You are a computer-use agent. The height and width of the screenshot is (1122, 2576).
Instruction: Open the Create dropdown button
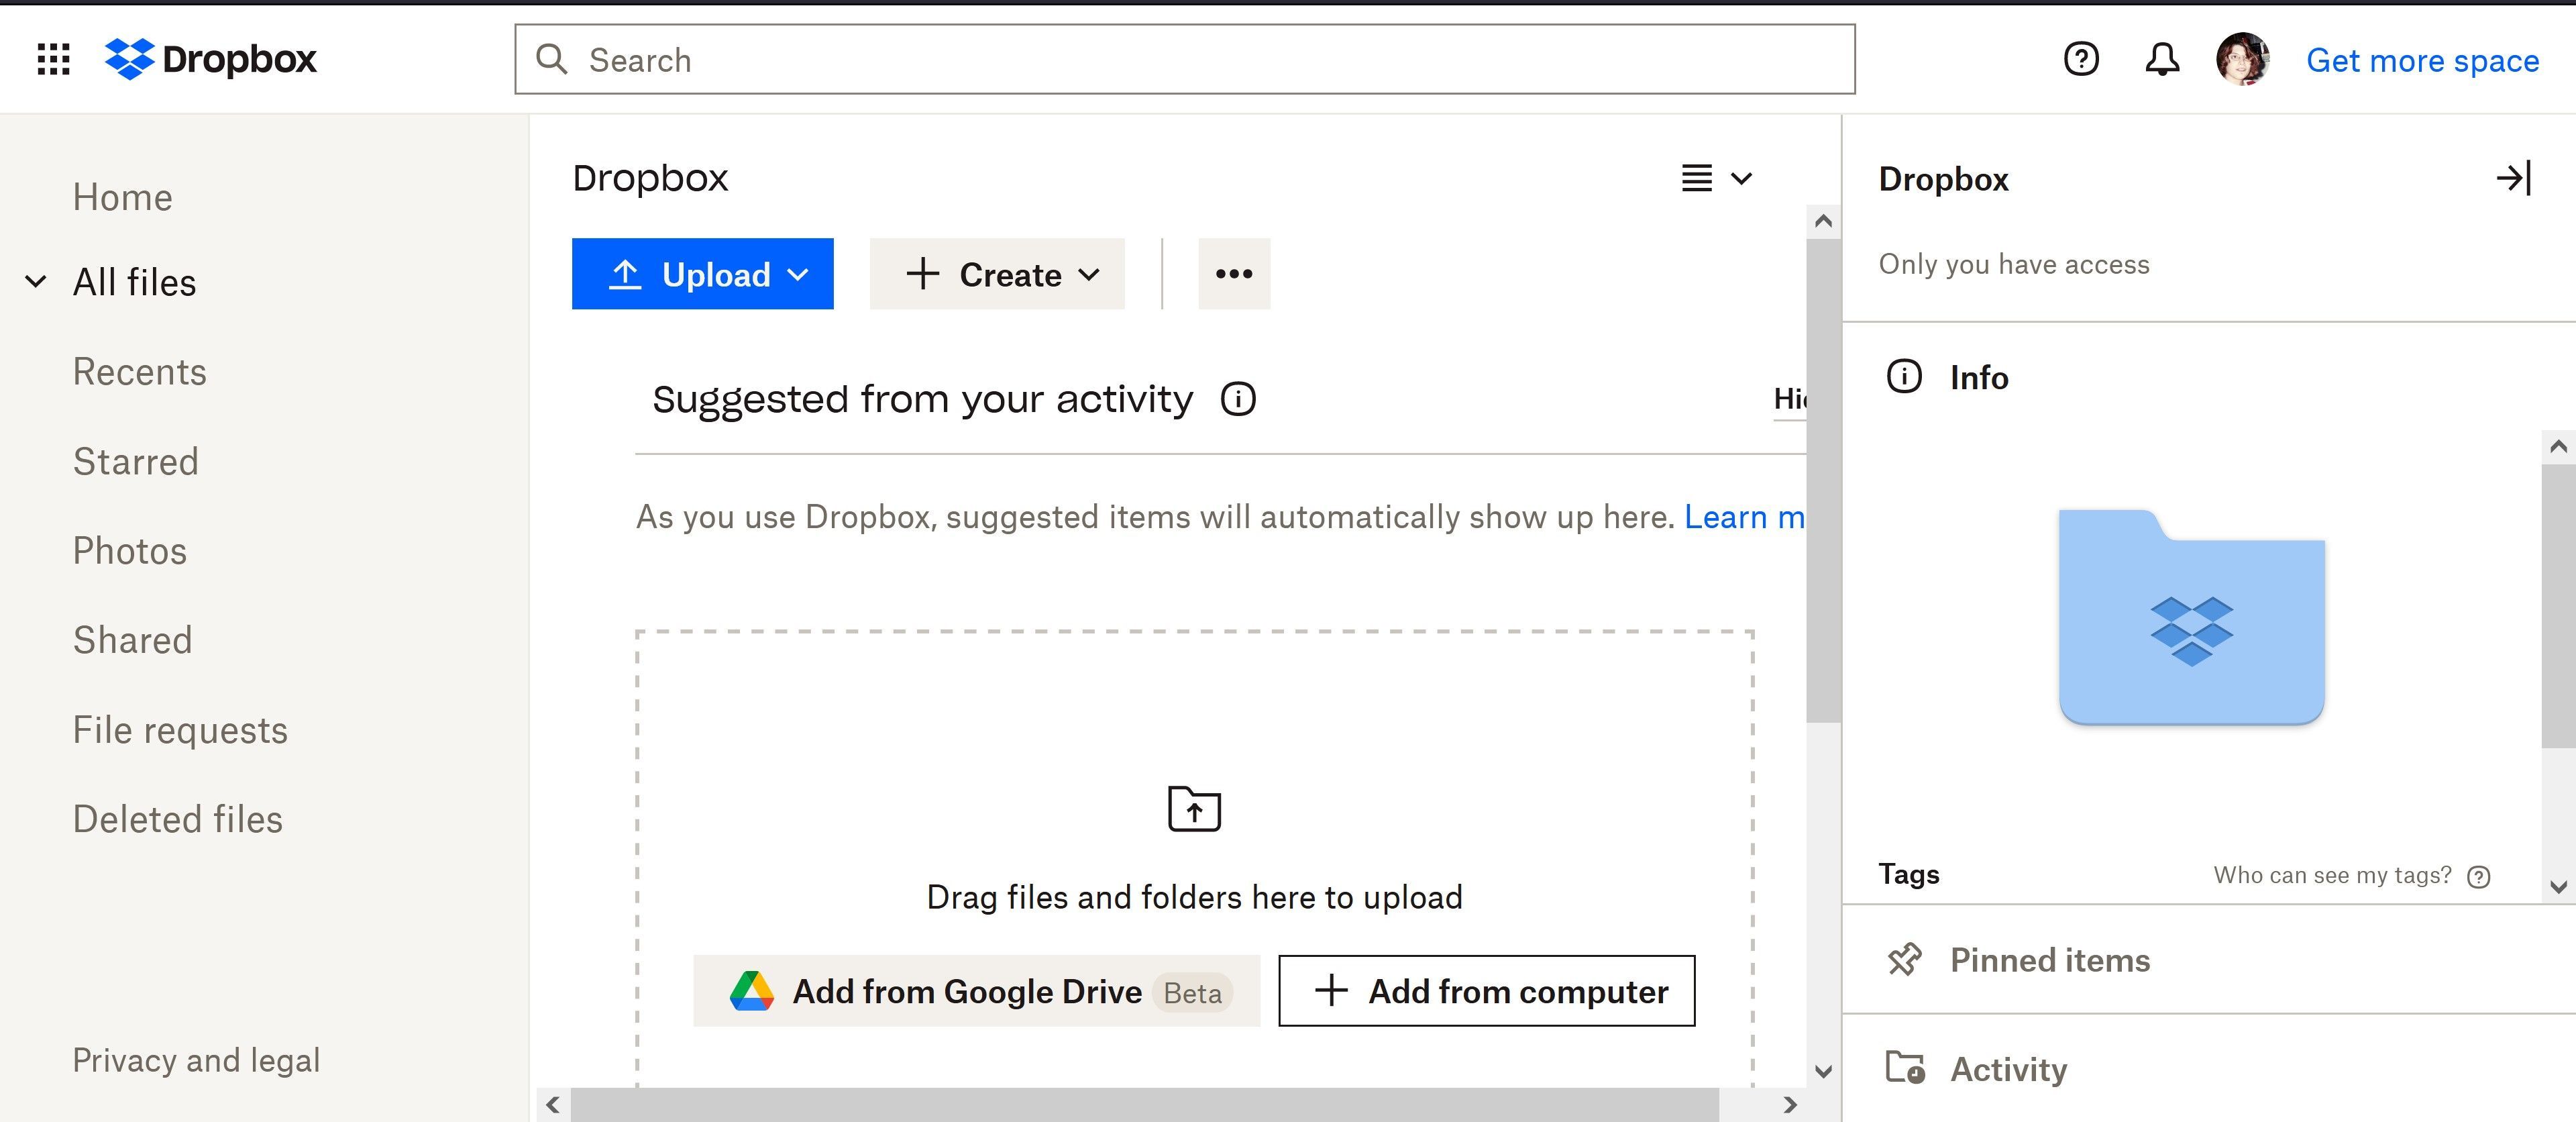click(x=997, y=274)
